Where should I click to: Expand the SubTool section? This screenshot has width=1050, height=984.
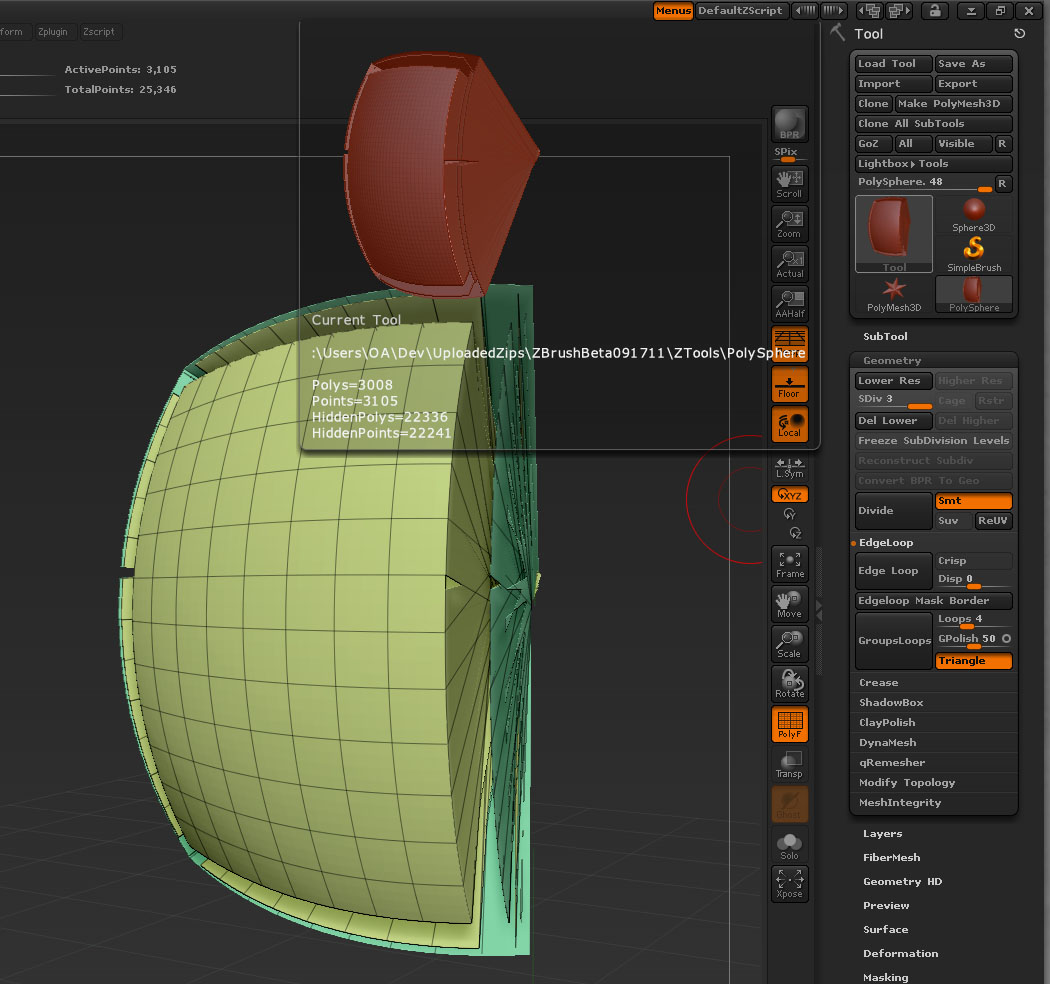click(885, 337)
